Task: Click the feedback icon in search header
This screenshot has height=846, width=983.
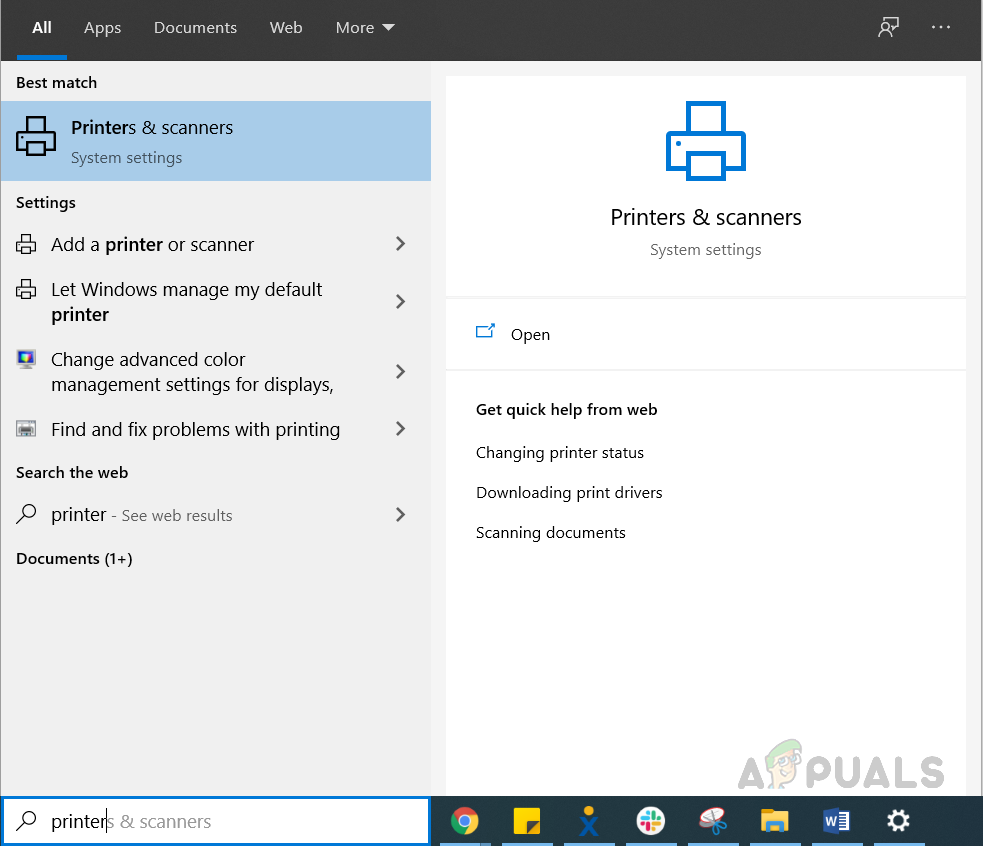Action: (x=887, y=28)
